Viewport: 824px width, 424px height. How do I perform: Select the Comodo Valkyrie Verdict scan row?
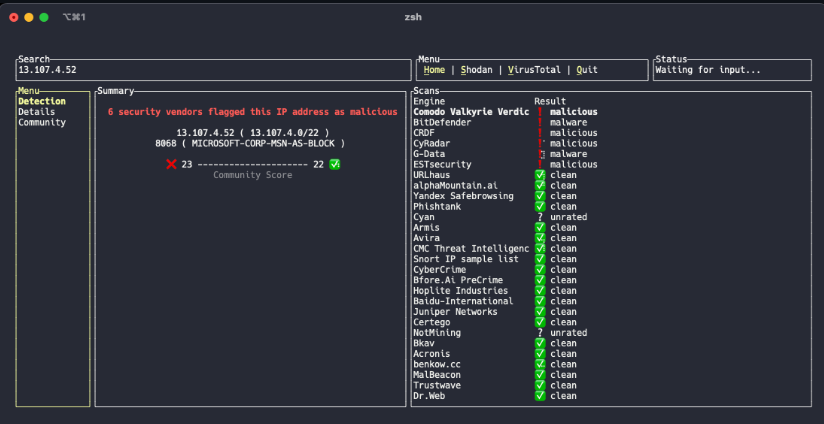click(x=472, y=112)
